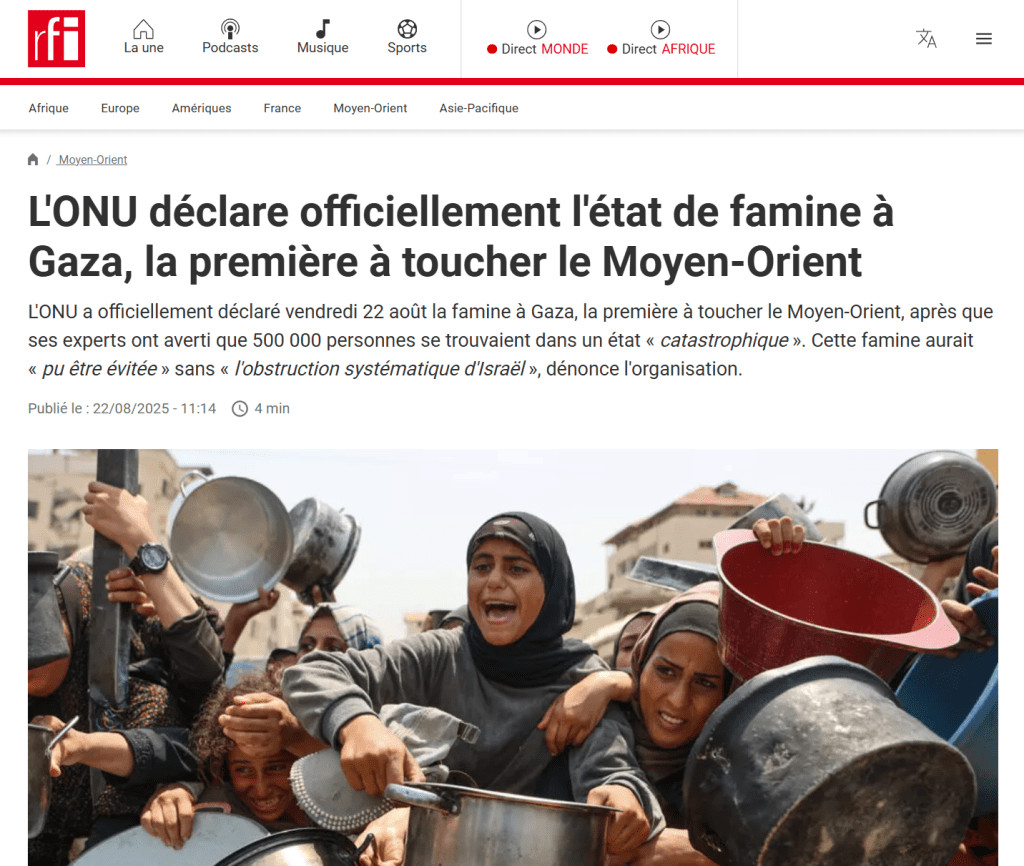Open the Gaza crowd article photo

513,657
